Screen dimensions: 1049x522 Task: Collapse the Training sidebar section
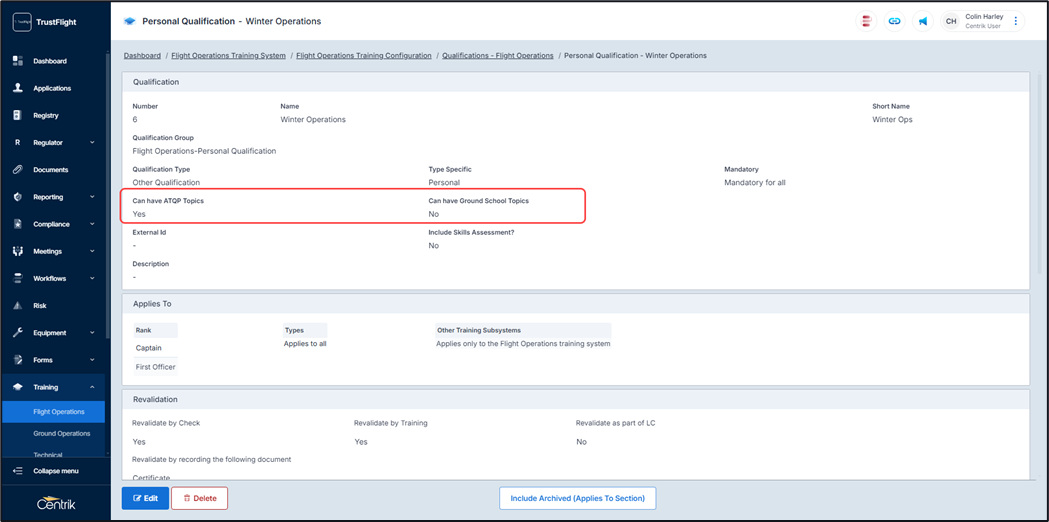click(x=92, y=387)
